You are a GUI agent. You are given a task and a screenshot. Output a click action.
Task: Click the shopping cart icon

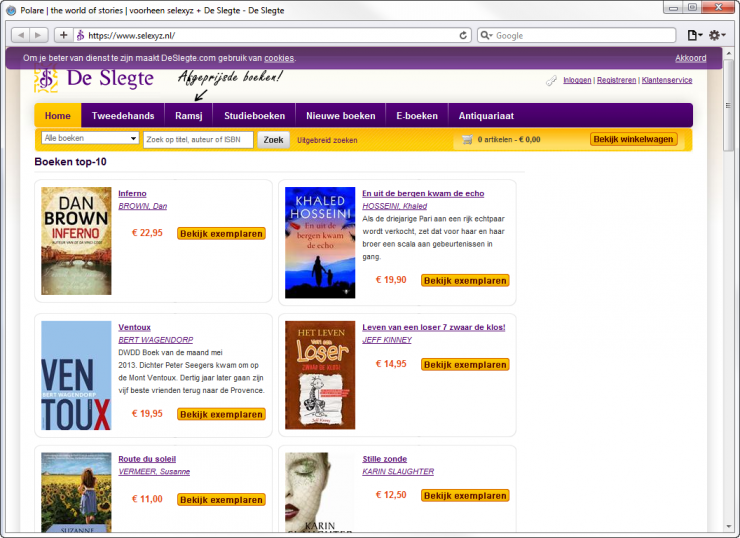467,140
